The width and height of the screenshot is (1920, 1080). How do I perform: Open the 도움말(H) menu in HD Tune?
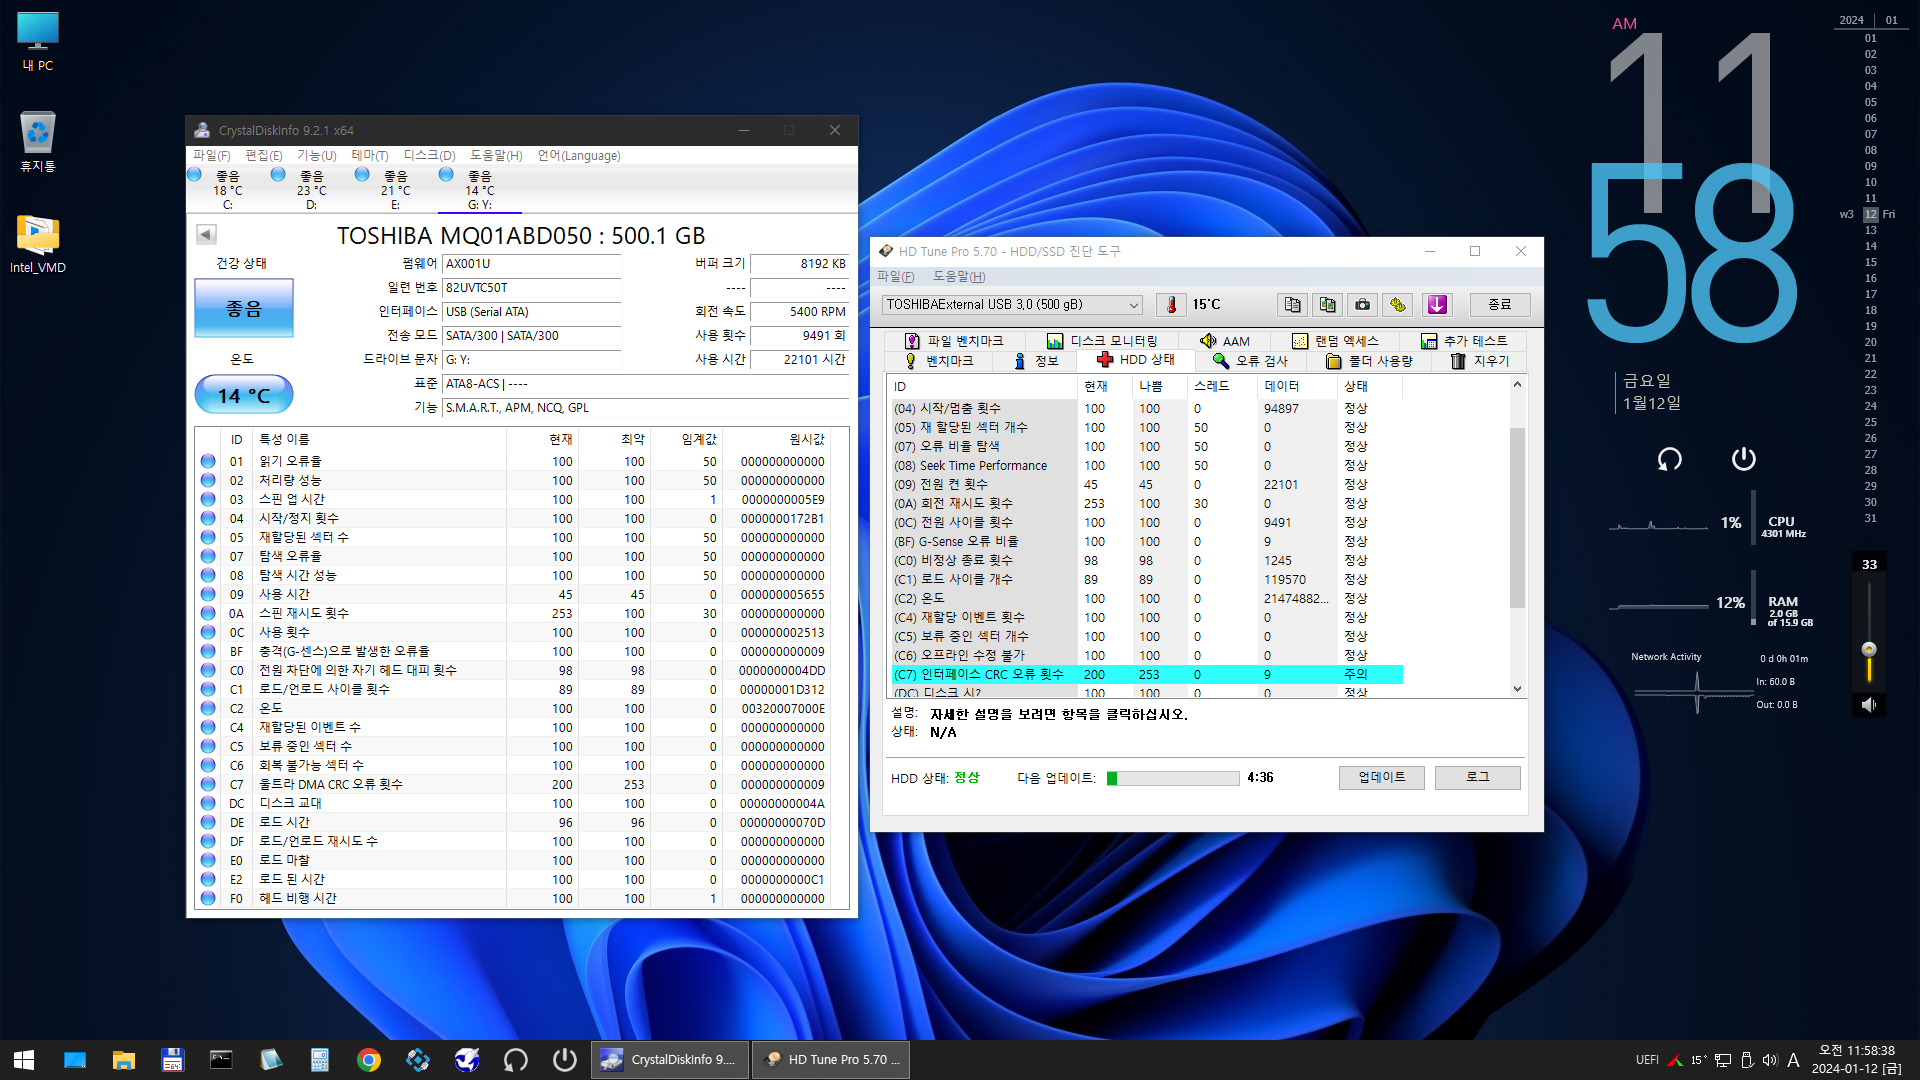tap(959, 277)
